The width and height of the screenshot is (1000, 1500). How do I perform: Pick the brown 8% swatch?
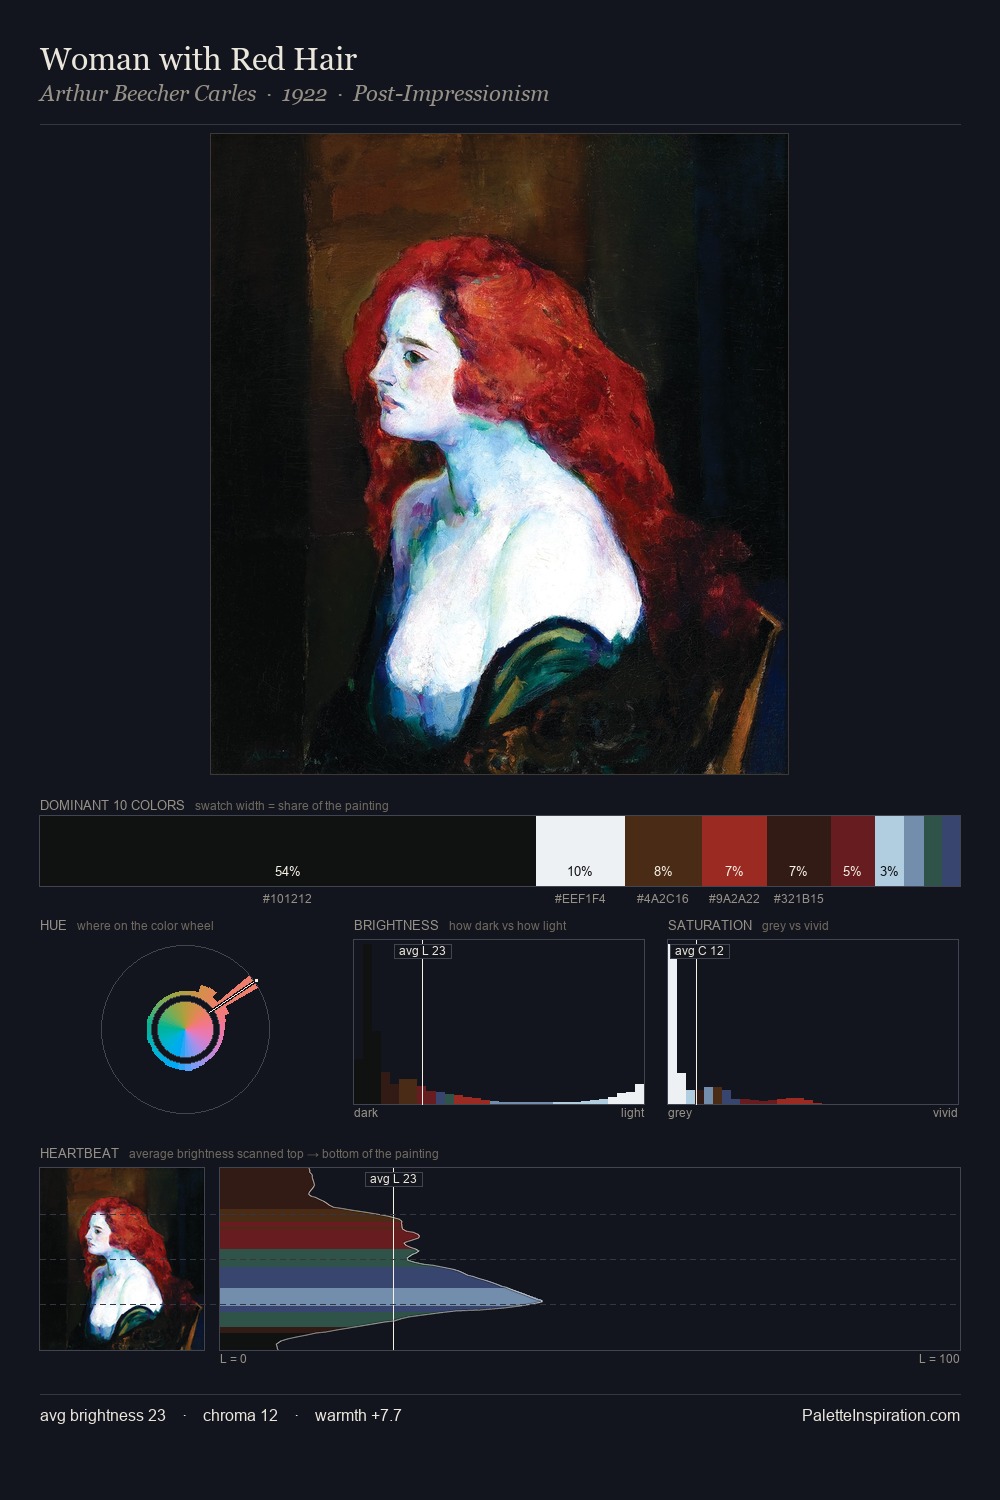point(663,851)
